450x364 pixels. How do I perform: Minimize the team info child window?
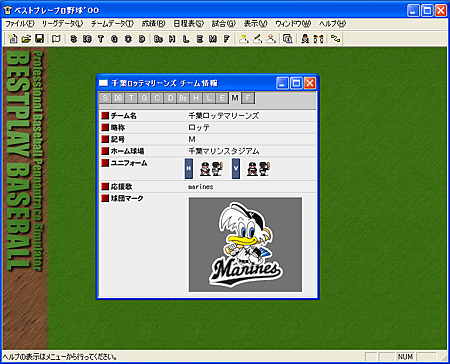[282, 83]
